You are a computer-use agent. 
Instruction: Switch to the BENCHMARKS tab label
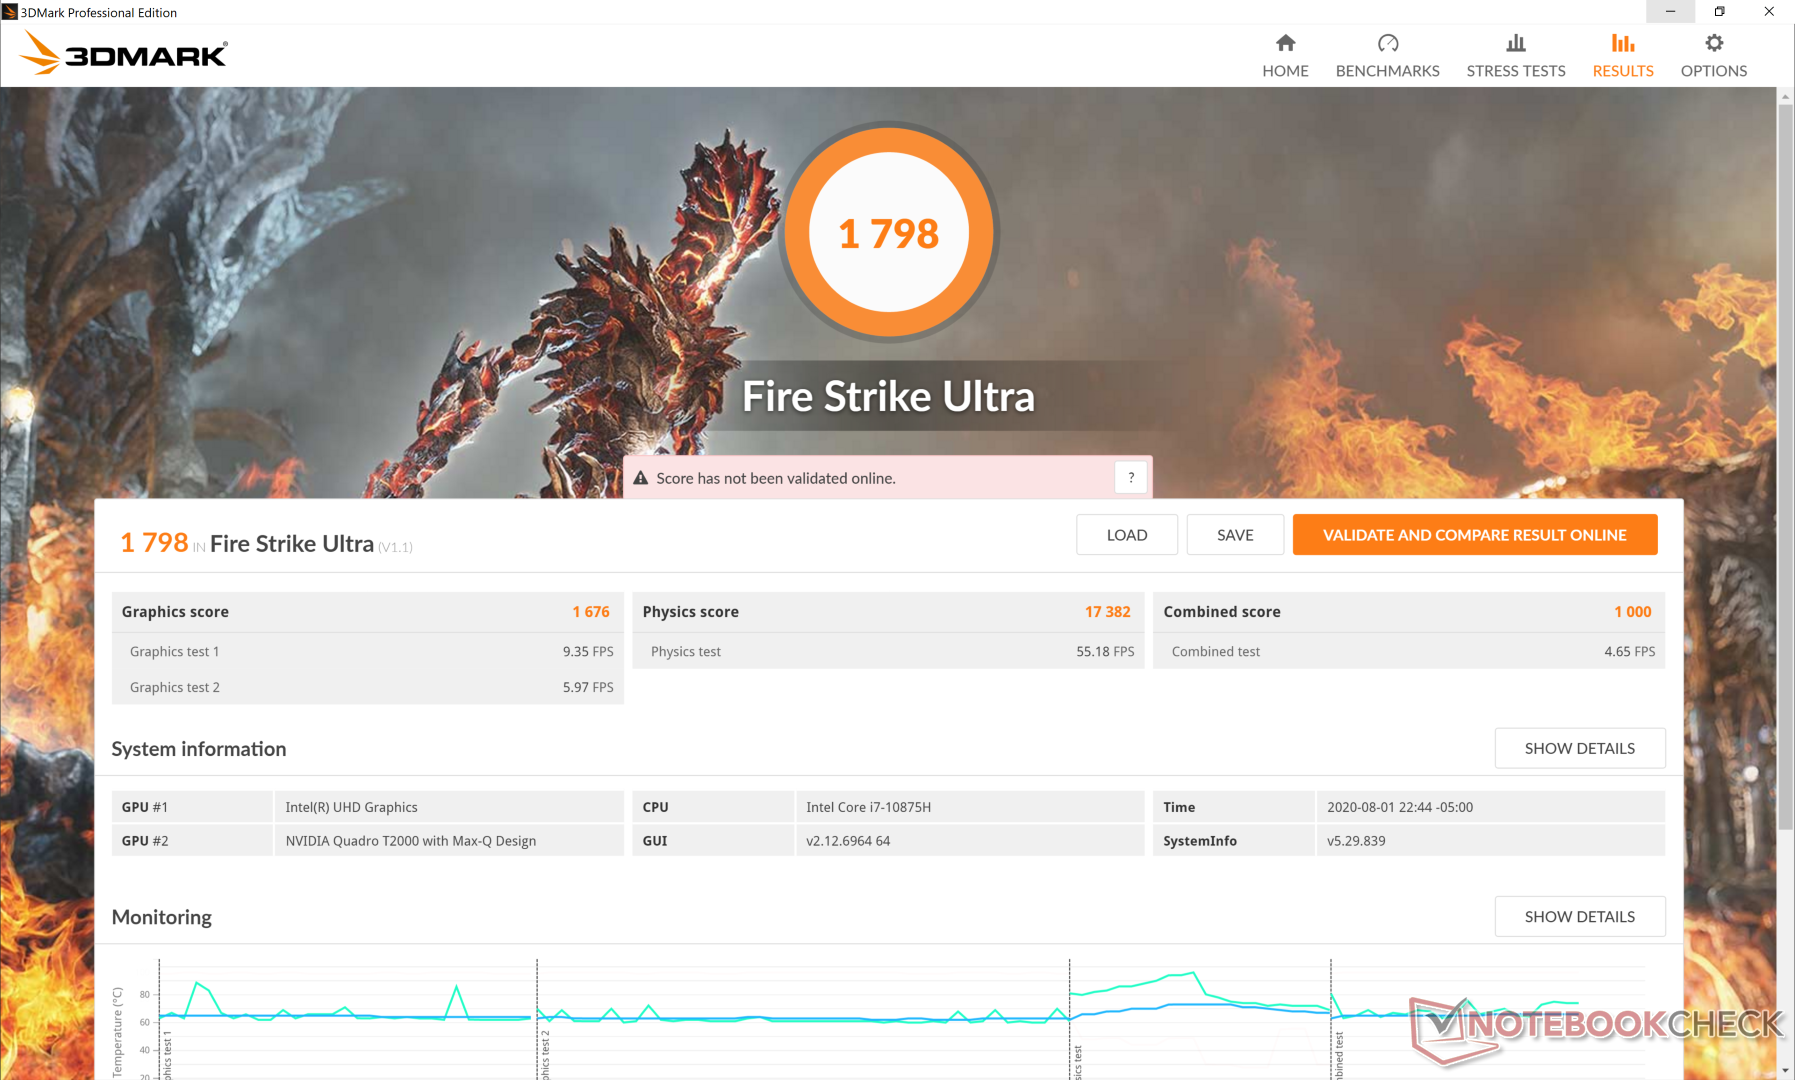click(x=1388, y=71)
